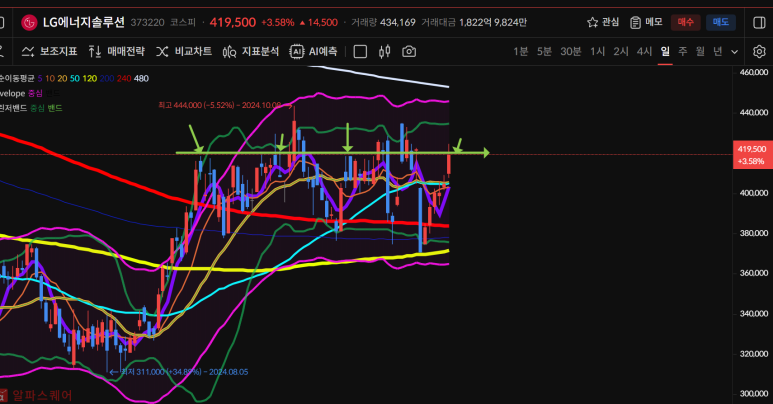Image resolution: width=773 pixels, height=404 pixels.
Task: Click the 419,500 price tag on axis
Action: 753,155
